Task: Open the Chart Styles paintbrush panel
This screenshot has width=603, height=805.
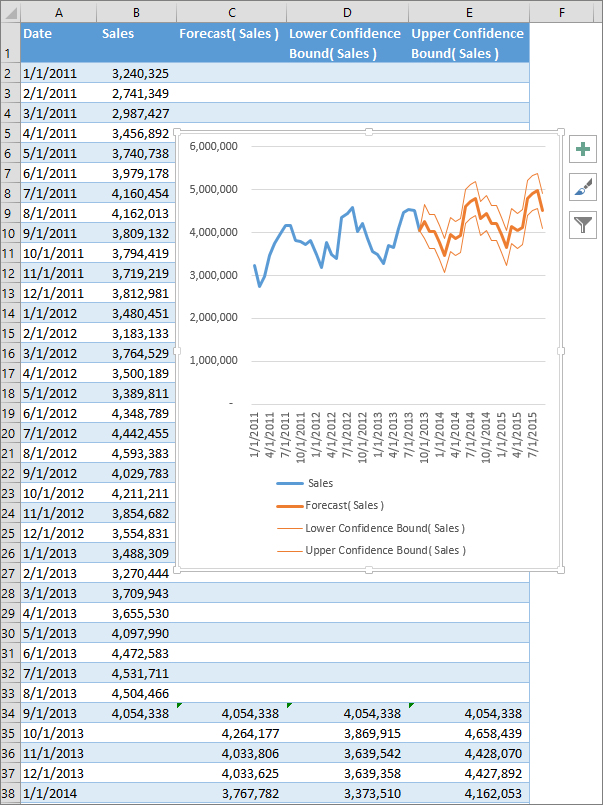Action: 583,186
